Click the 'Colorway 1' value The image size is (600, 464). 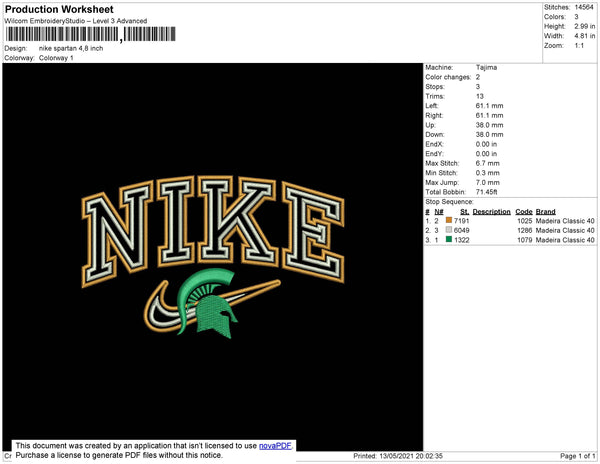click(56, 58)
